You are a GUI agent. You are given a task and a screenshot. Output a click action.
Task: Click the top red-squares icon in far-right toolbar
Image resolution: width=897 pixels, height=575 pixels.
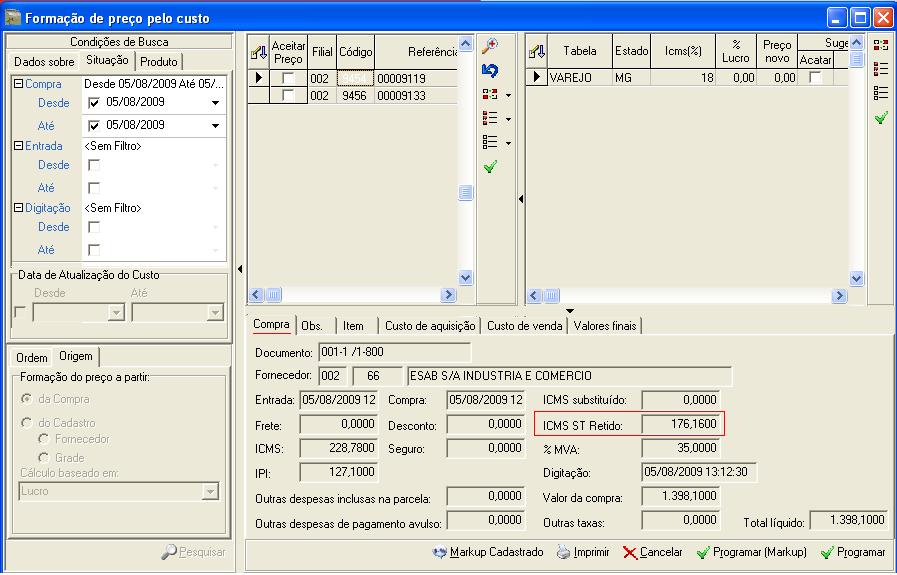(881, 45)
